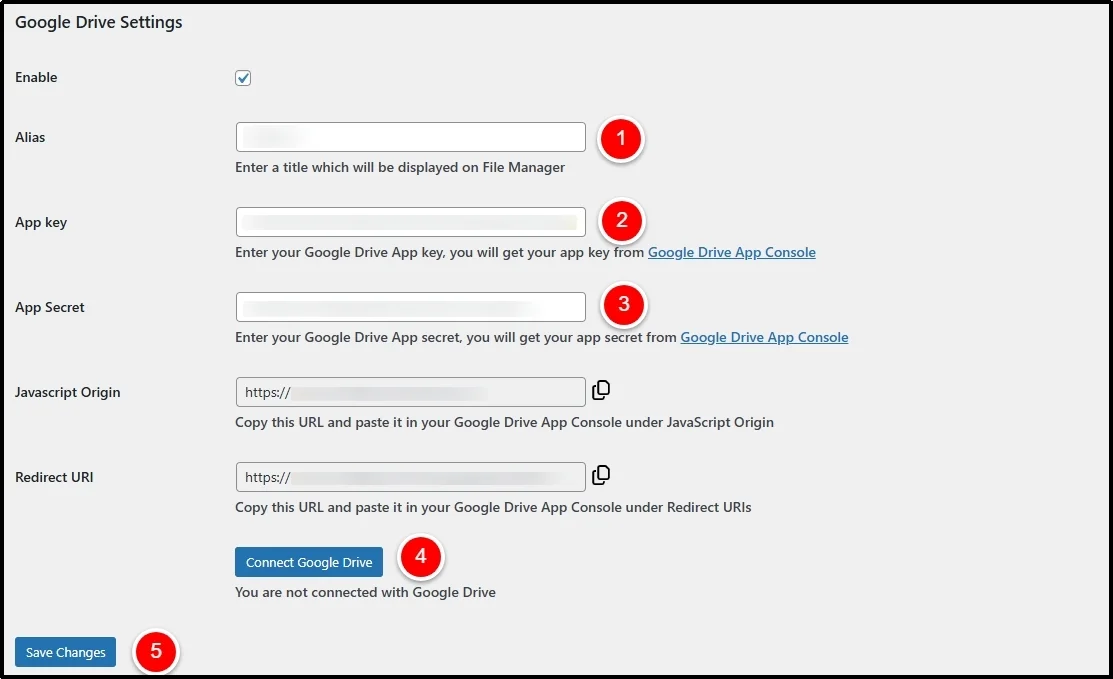Click the Enable label text
Image resolution: width=1113 pixels, height=679 pixels.
(36, 77)
